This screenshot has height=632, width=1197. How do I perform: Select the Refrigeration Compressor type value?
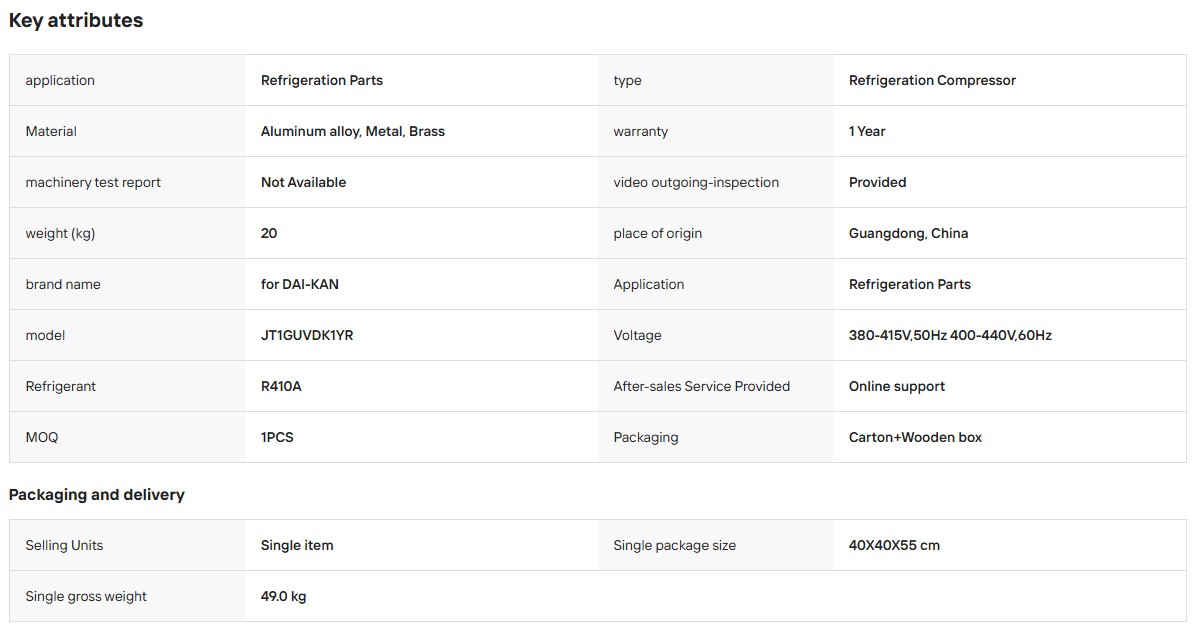932,80
